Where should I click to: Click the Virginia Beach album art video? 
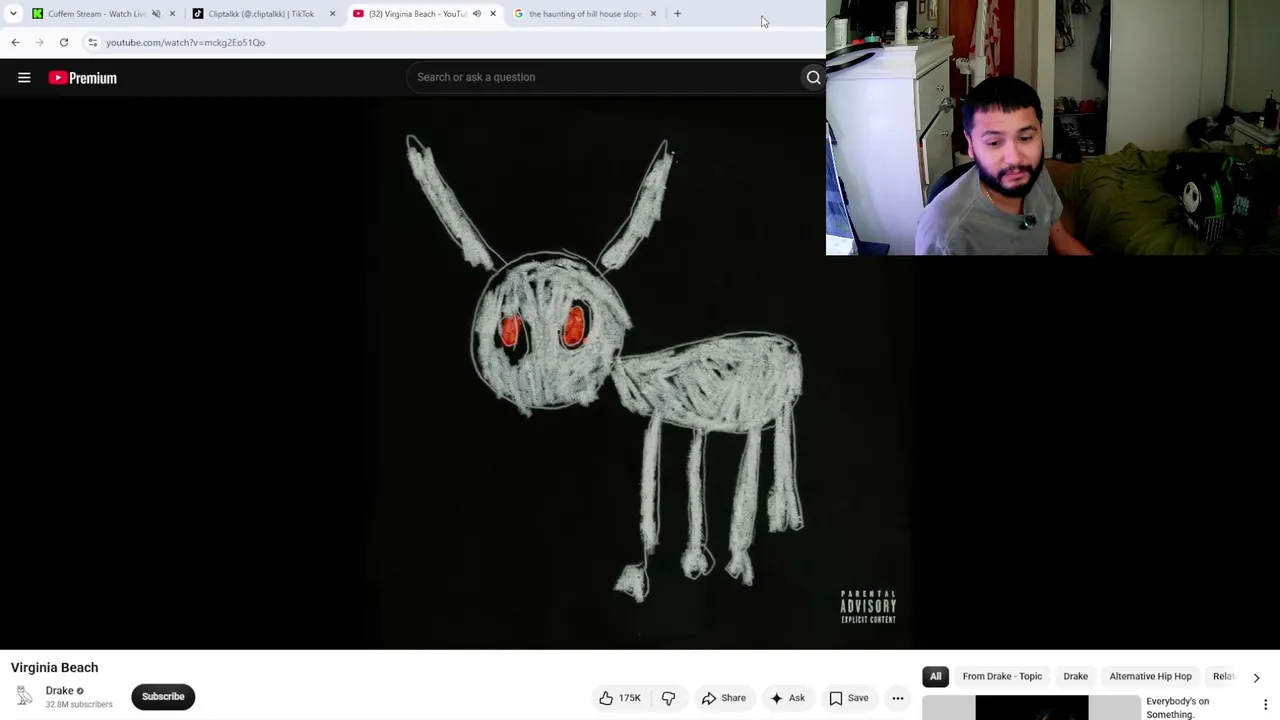pyautogui.click(x=640, y=374)
